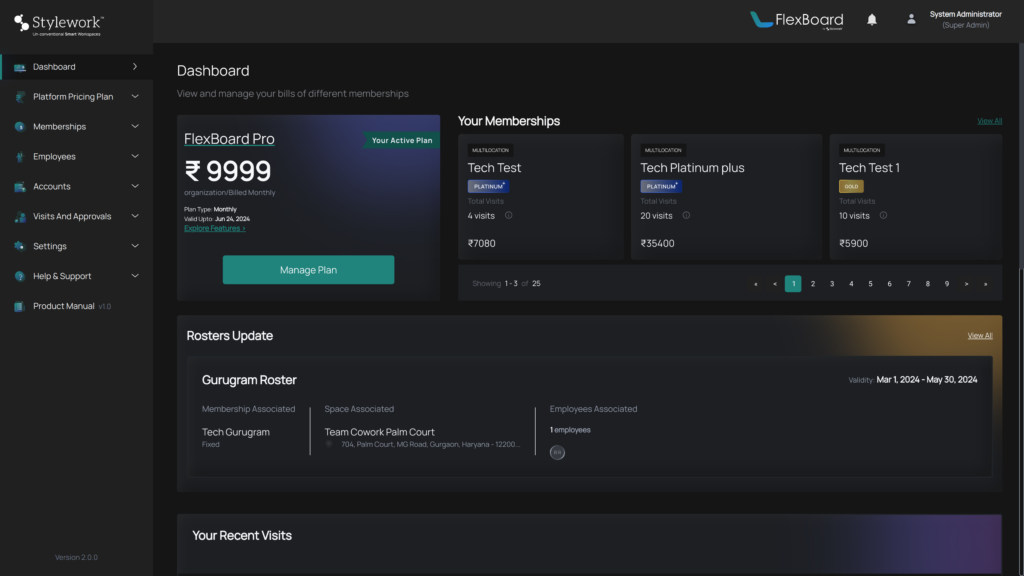Image resolution: width=1024 pixels, height=576 pixels.
Task: Show info for Tech Platinum plus 20 visits
Action: click(686, 216)
